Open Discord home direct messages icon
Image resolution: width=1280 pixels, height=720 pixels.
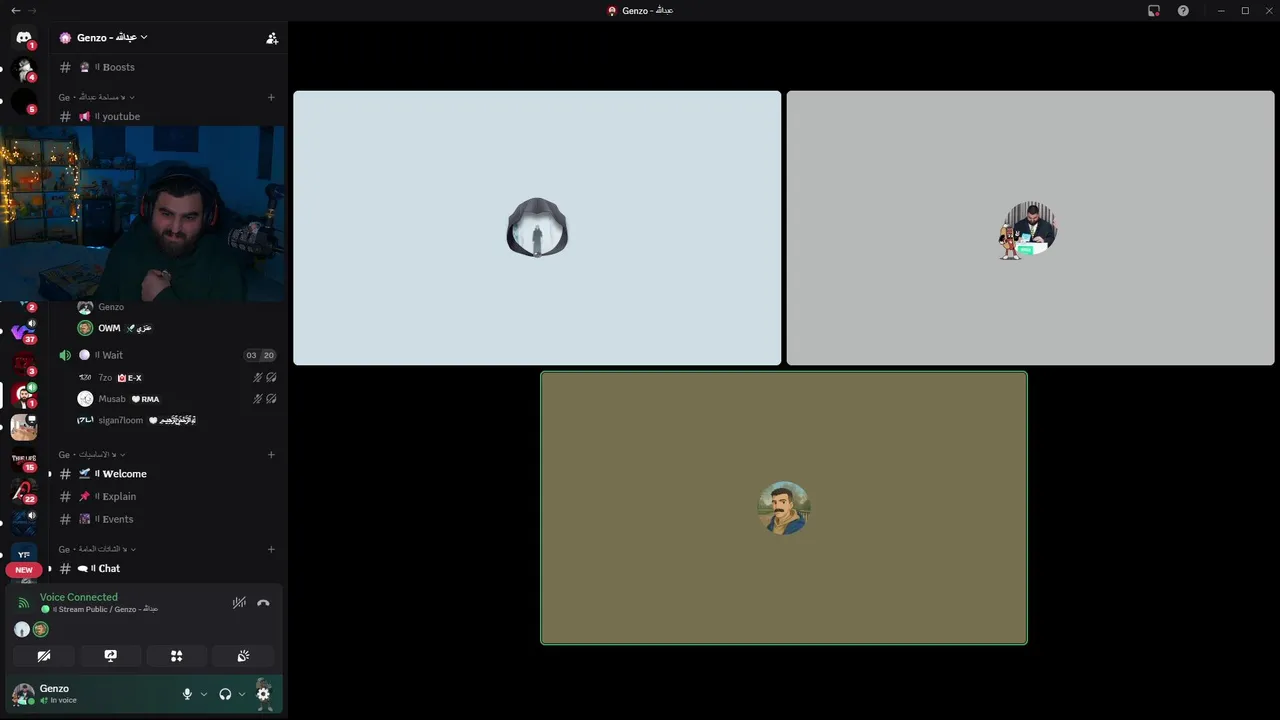(24, 37)
